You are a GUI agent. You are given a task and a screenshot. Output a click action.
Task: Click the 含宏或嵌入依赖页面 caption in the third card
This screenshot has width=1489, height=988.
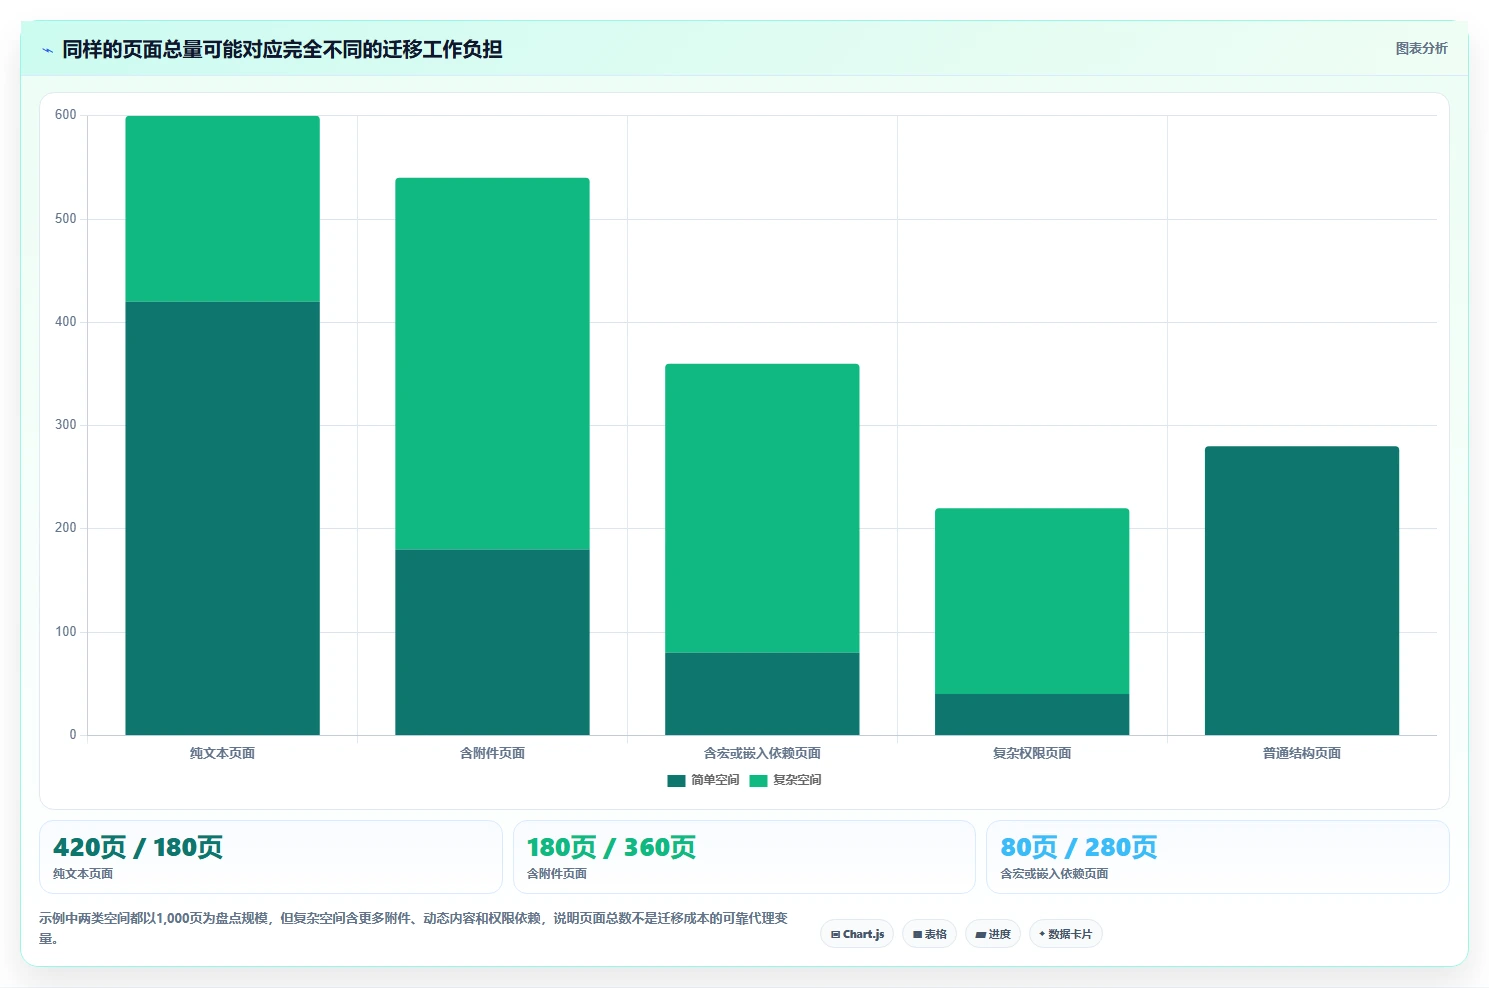(1054, 874)
